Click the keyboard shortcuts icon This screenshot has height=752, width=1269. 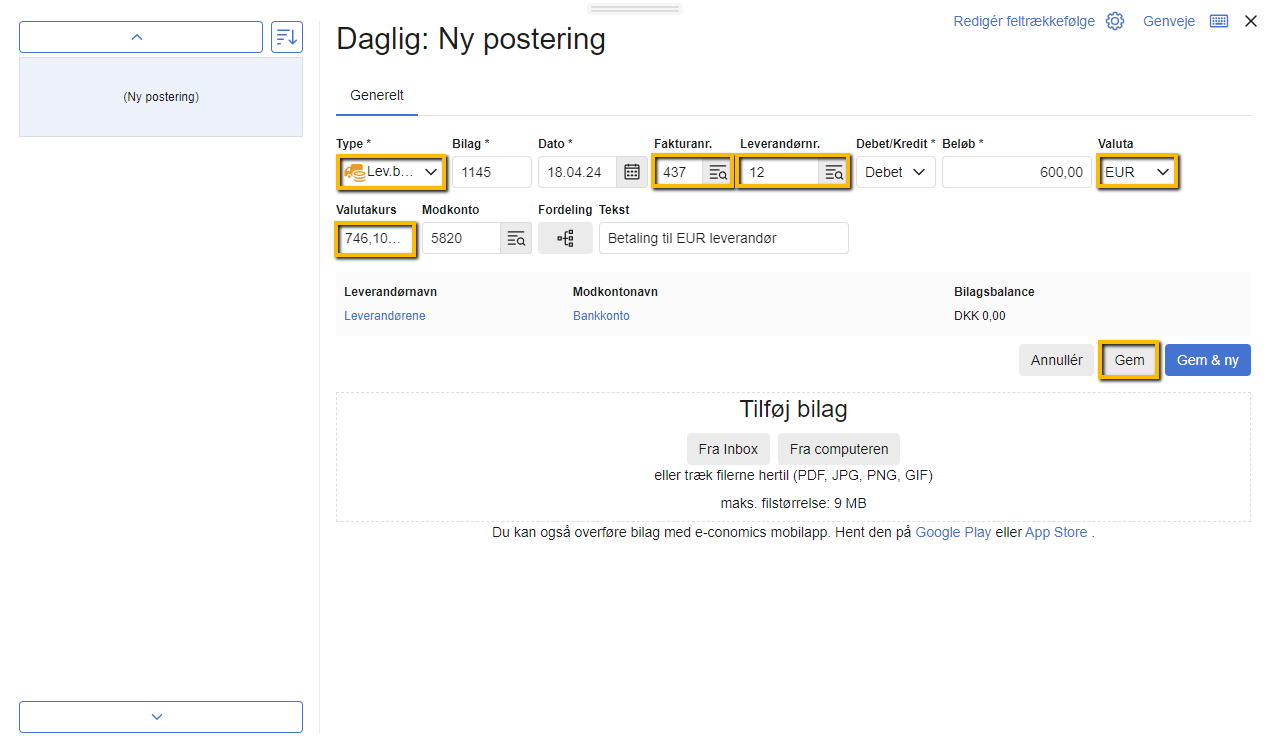(x=1218, y=21)
